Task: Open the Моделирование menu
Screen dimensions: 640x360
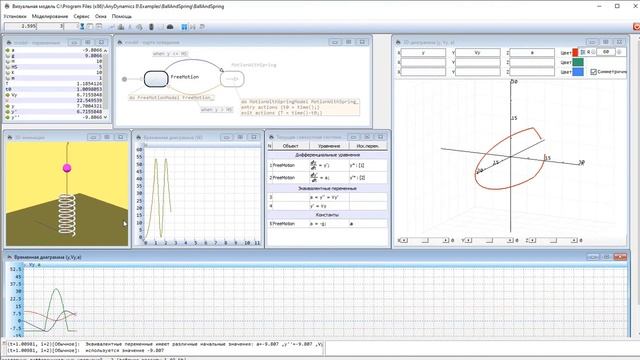Action: point(50,16)
